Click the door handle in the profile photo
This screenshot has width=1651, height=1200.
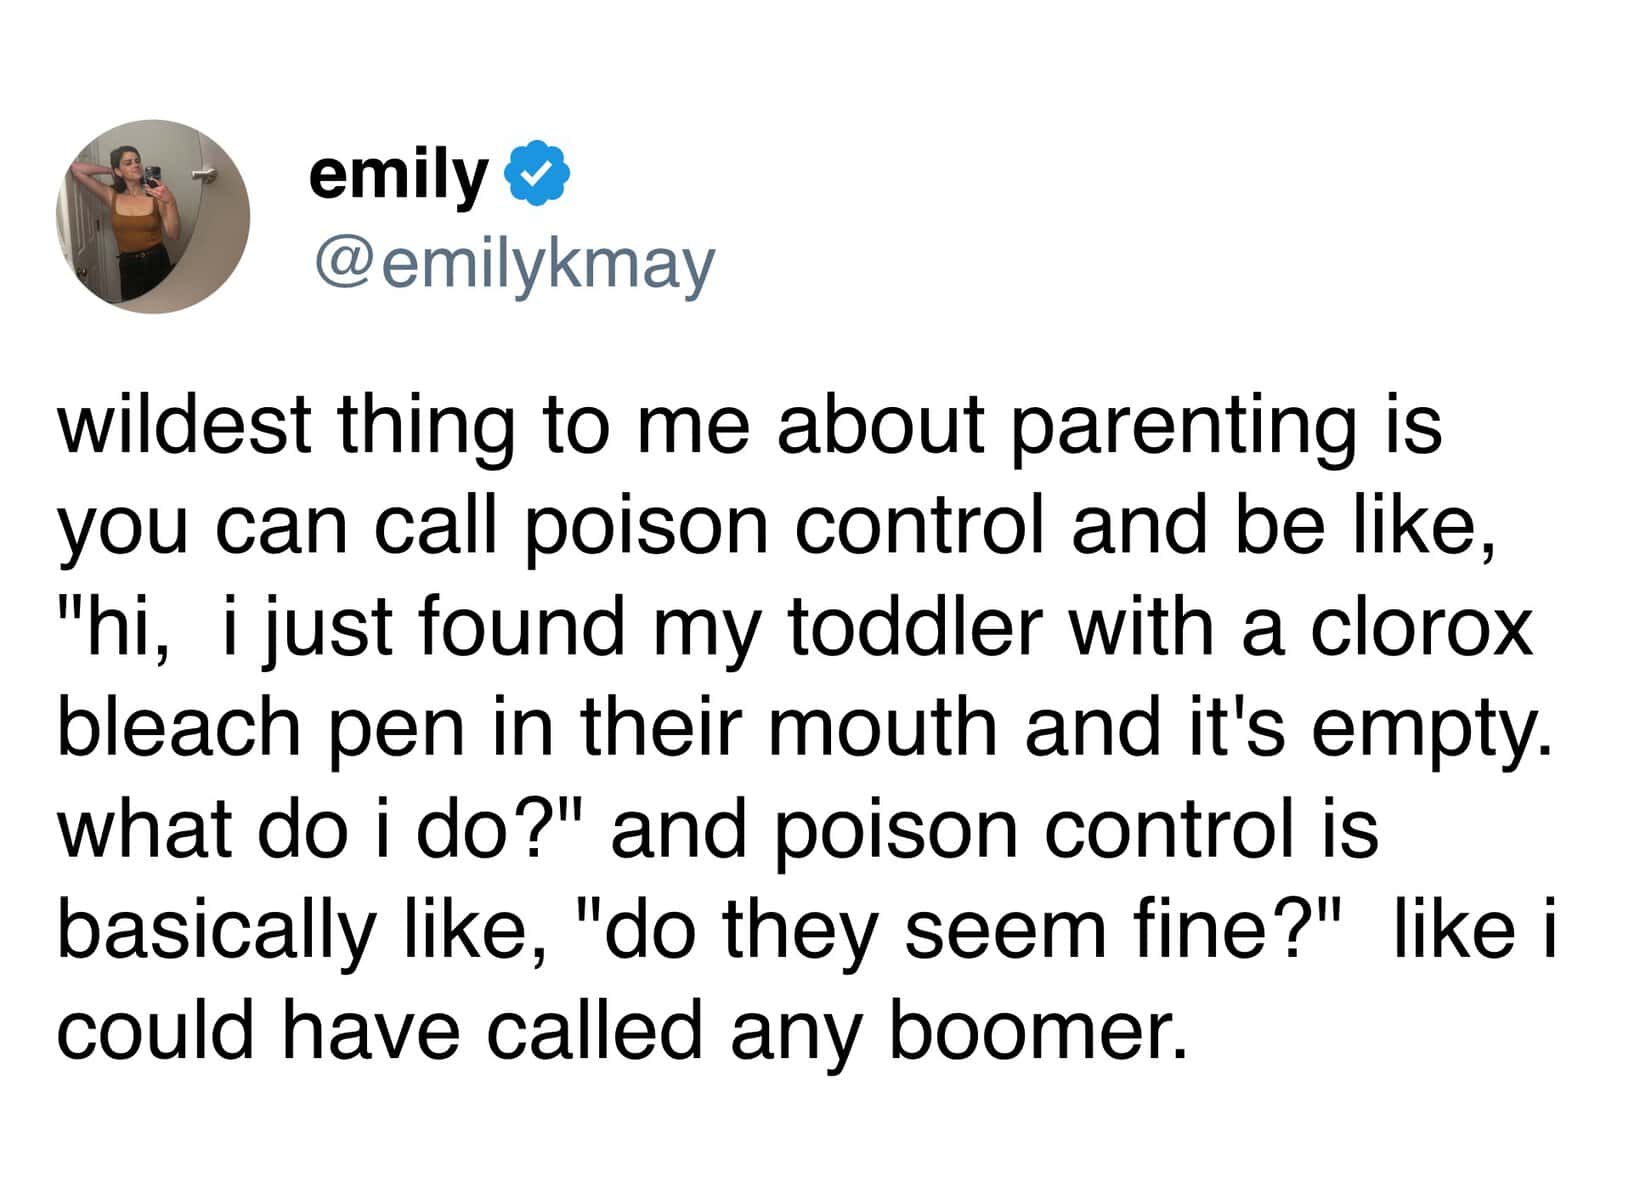(x=202, y=177)
